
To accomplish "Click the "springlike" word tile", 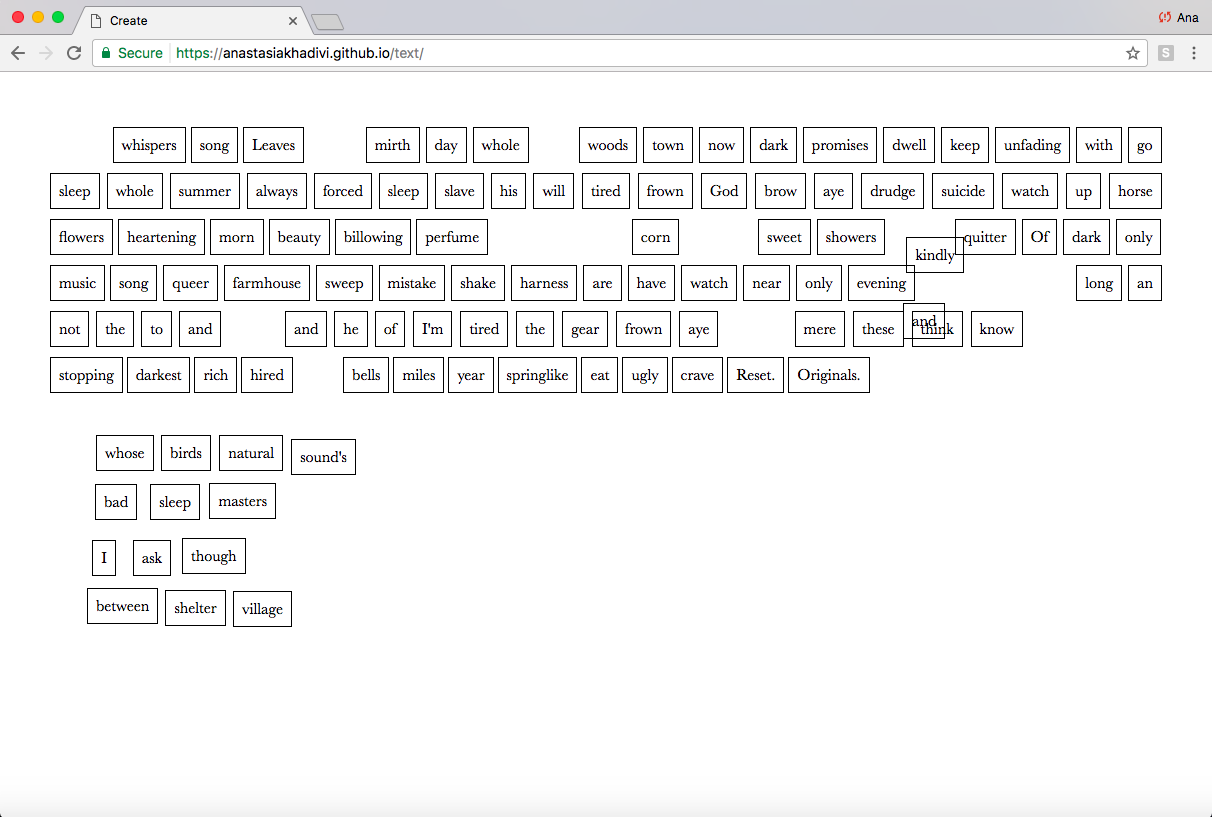I will point(537,375).
